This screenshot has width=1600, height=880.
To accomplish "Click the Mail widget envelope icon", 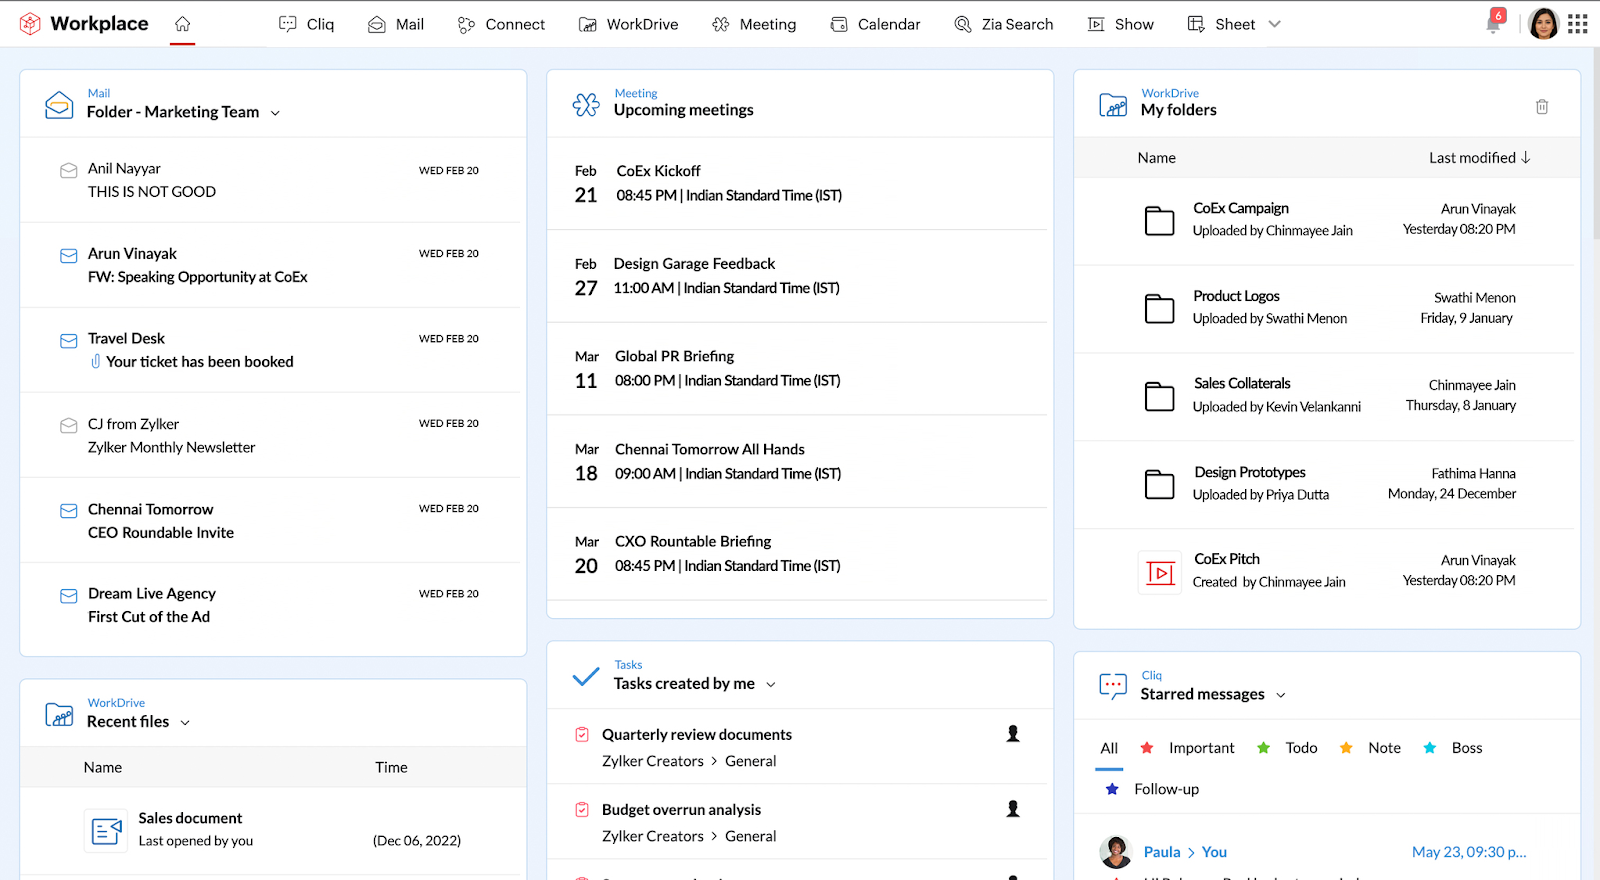I will (59, 105).
